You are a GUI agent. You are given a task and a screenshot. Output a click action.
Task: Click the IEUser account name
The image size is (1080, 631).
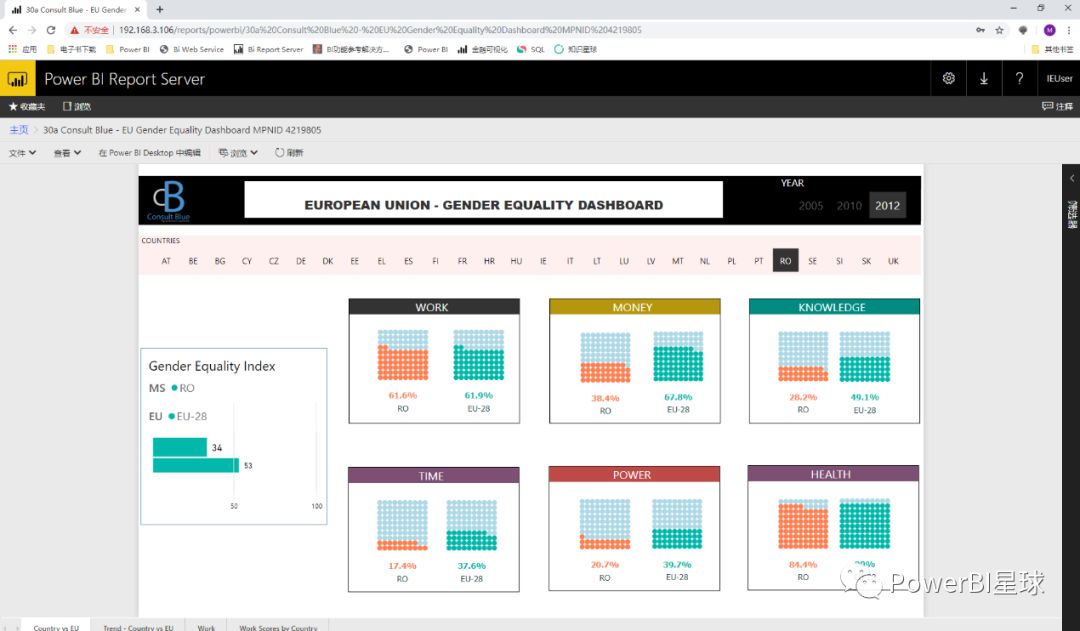pyautogui.click(x=1059, y=79)
